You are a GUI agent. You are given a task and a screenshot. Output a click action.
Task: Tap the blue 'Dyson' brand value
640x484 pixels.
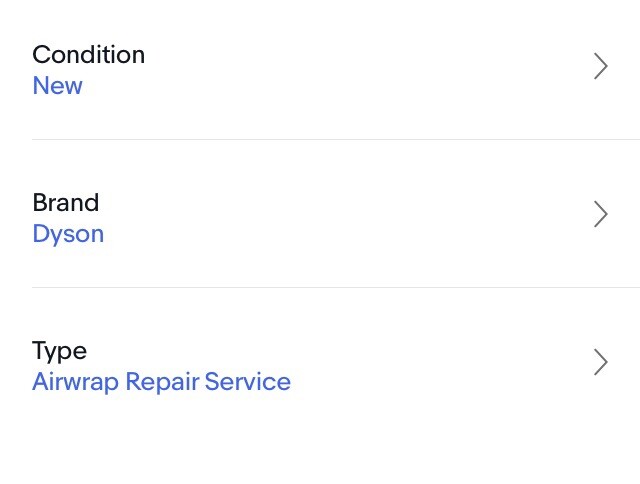pos(68,234)
